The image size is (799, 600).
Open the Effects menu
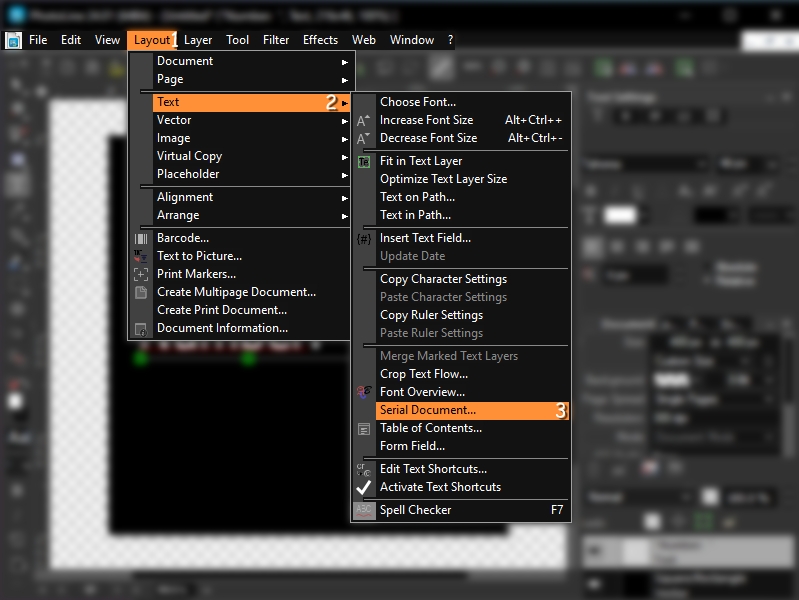(320, 40)
